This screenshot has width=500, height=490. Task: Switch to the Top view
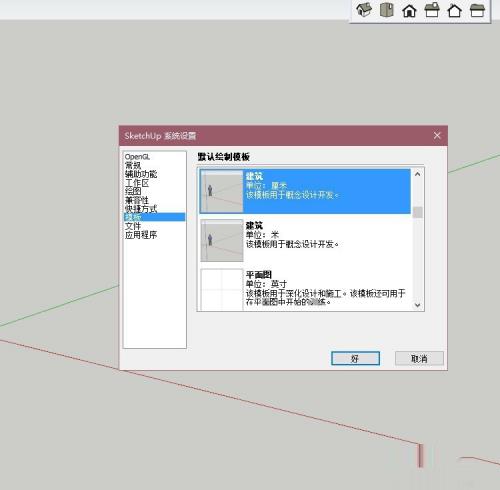[387, 10]
